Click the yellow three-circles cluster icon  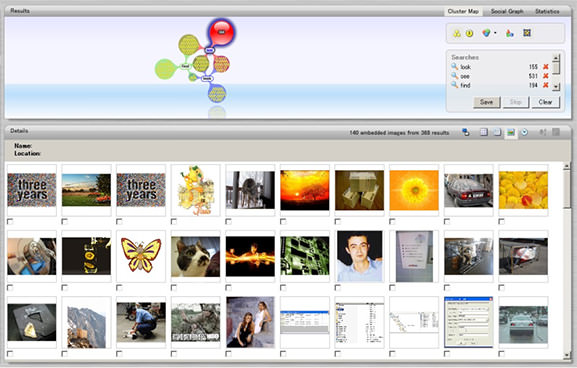(x=457, y=33)
